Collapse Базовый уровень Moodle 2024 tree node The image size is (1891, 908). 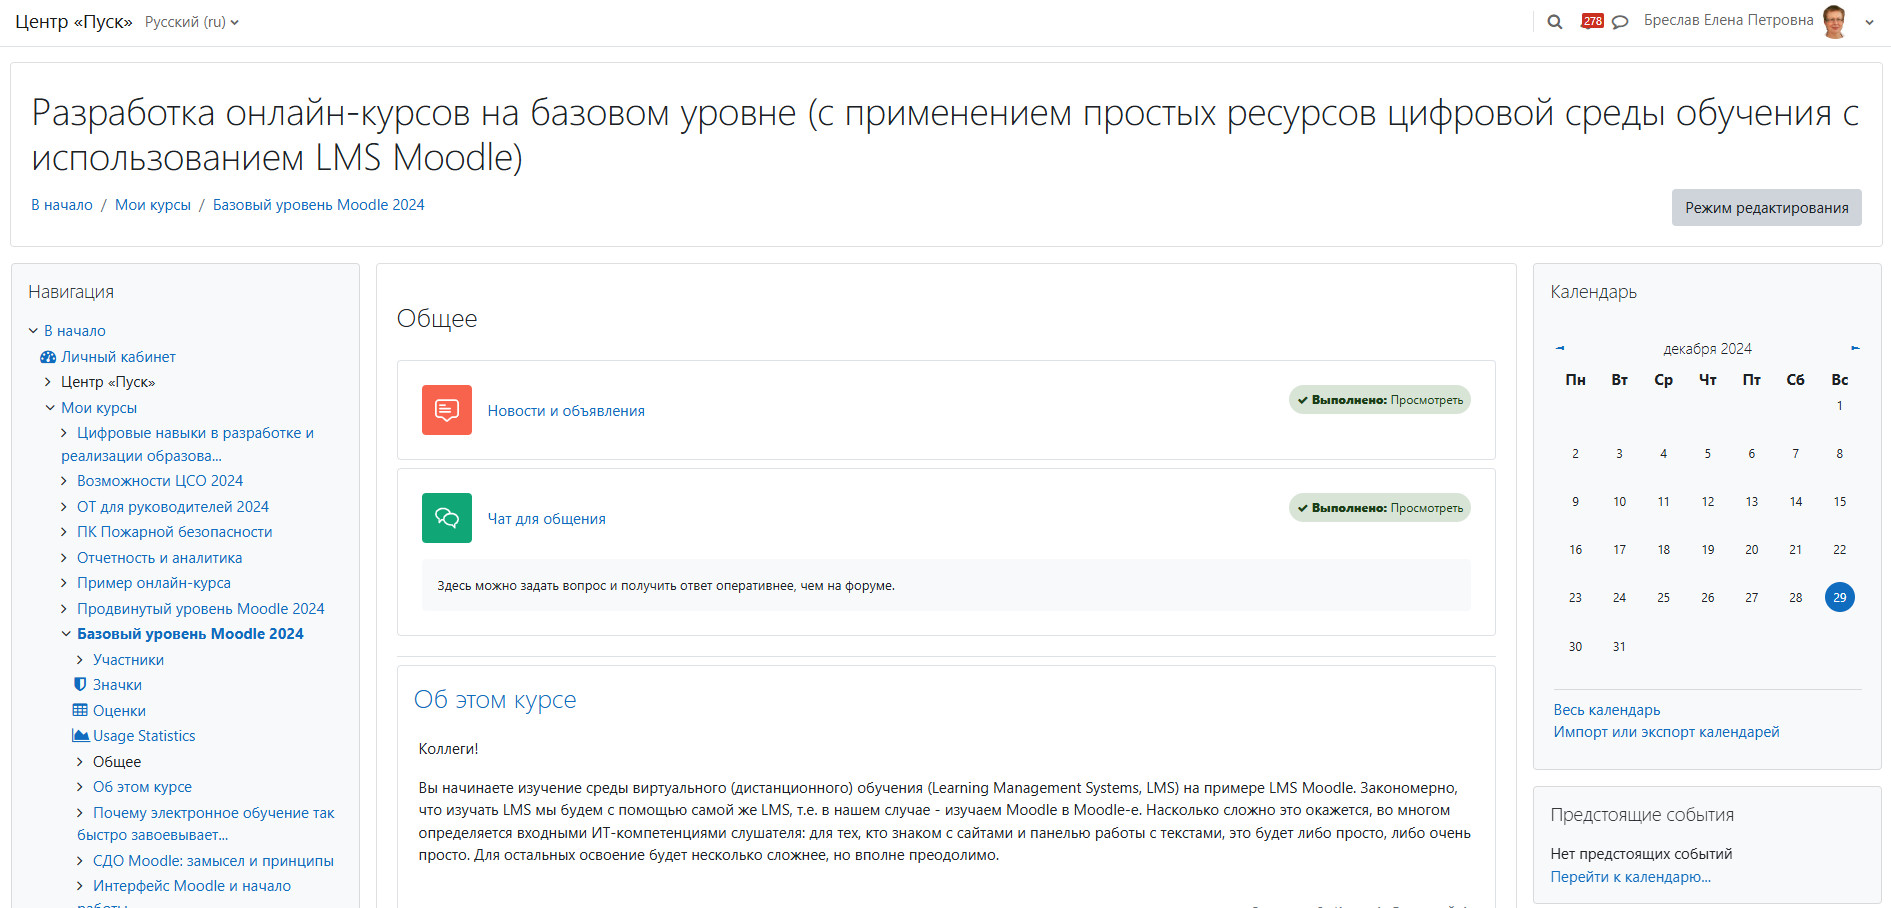(x=66, y=634)
